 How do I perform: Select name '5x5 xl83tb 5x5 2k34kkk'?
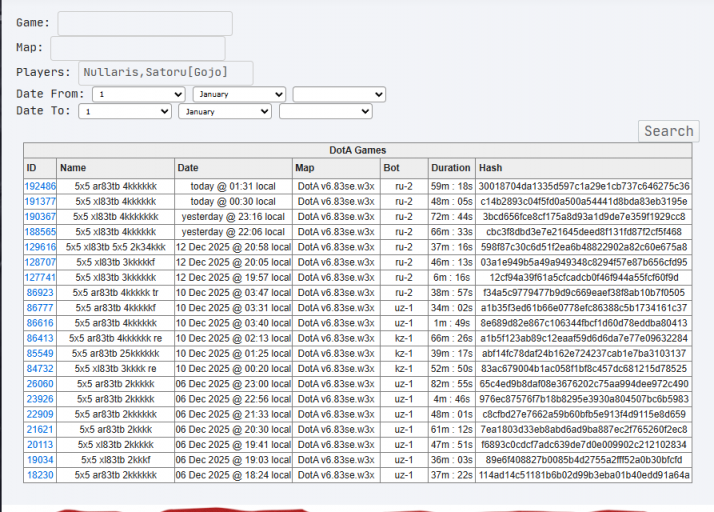pyautogui.click(x=116, y=247)
